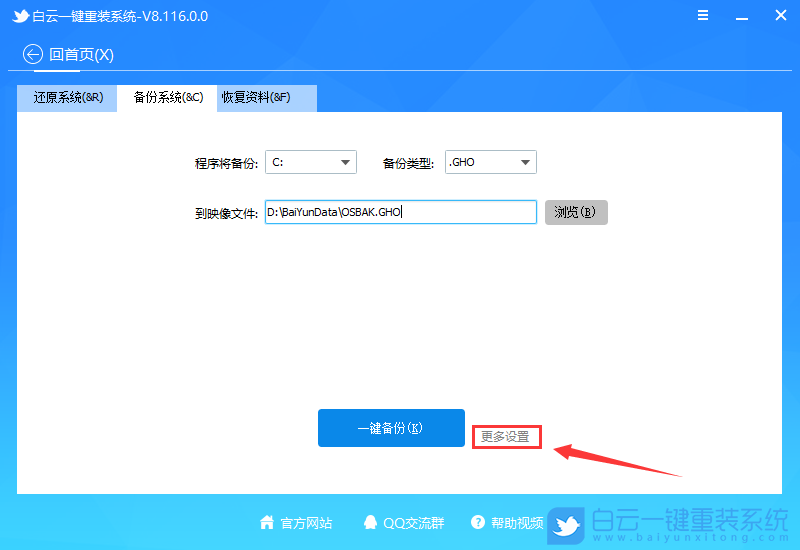This screenshot has height=550, width=800.
Task: Click the question mark icon for 帮助视频
Action: 478,522
